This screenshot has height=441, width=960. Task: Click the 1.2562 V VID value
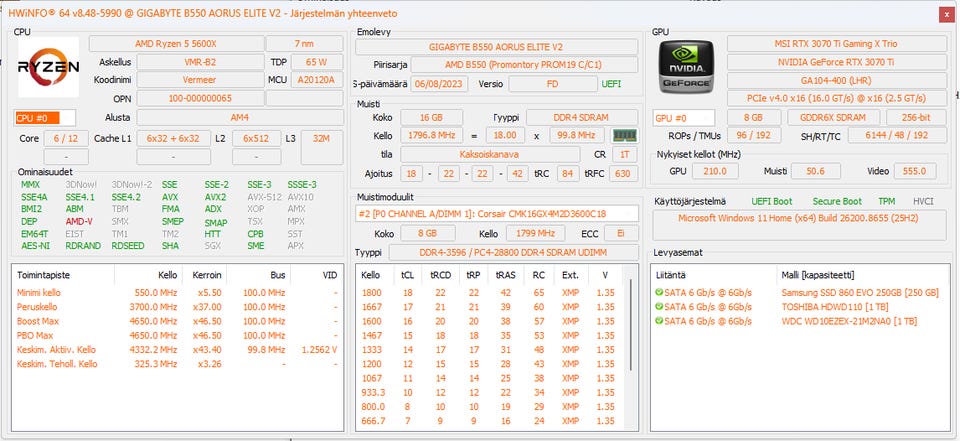click(320, 350)
